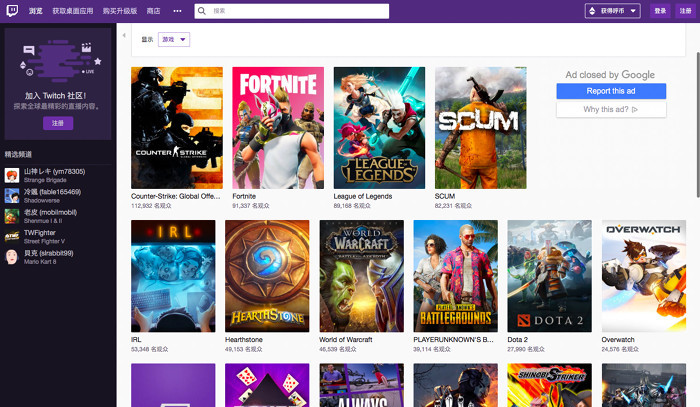This screenshot has width=700, height=407.
Task: Open IRL category cover
Action: click(x=173, y=276)
